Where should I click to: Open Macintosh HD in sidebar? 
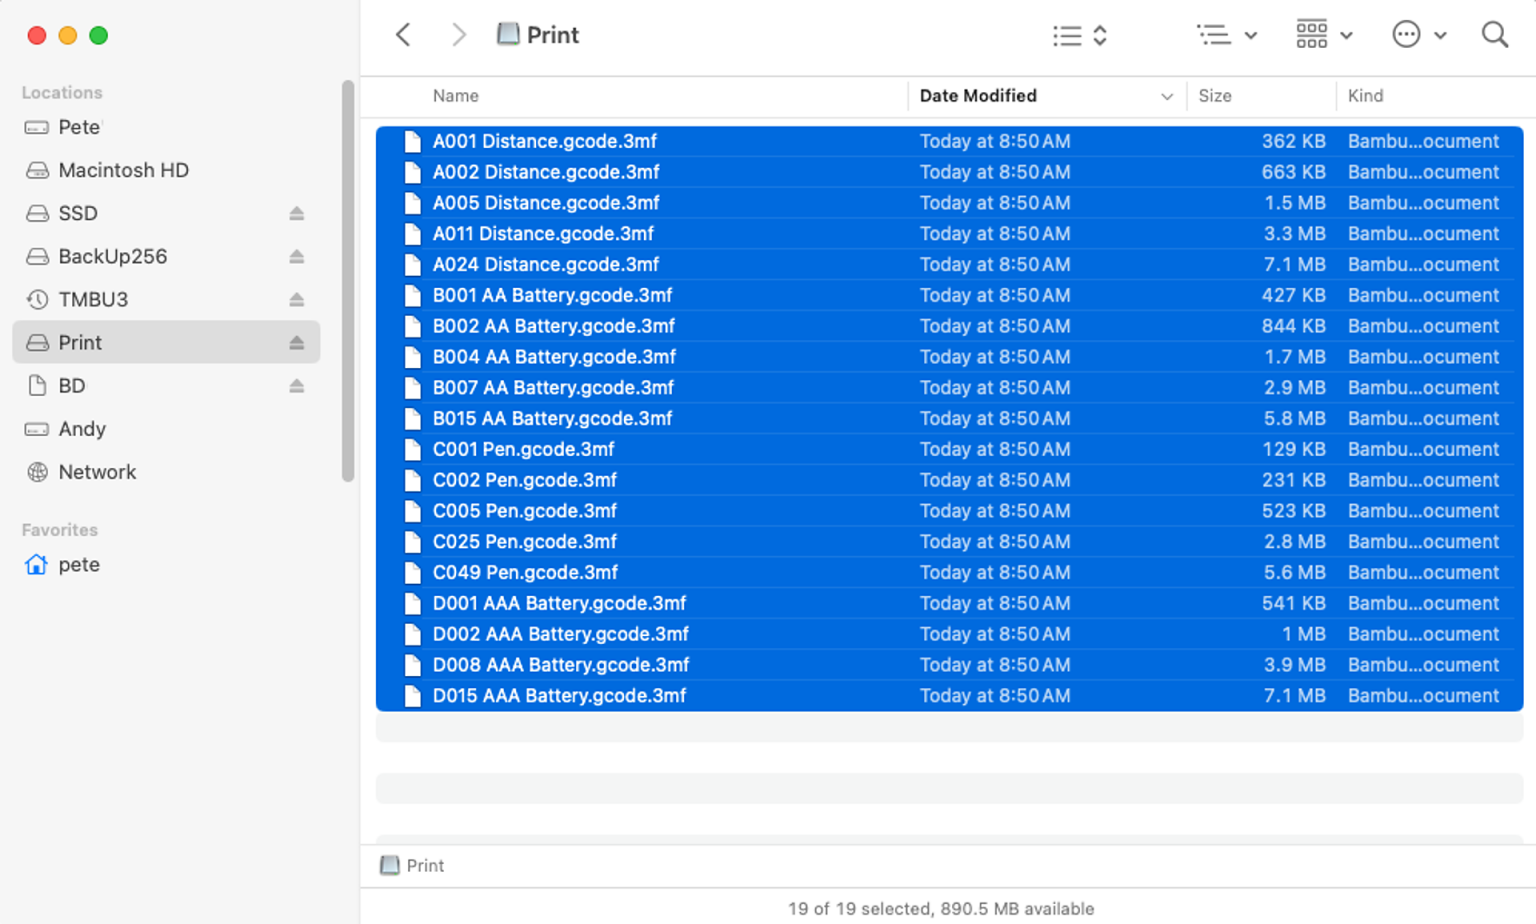tap(123, 170)
